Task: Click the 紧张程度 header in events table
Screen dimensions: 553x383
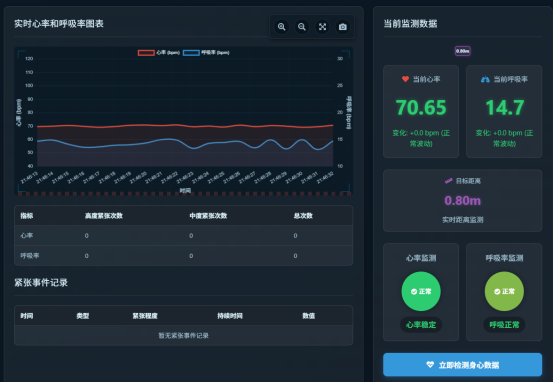Action: [145, 316]
